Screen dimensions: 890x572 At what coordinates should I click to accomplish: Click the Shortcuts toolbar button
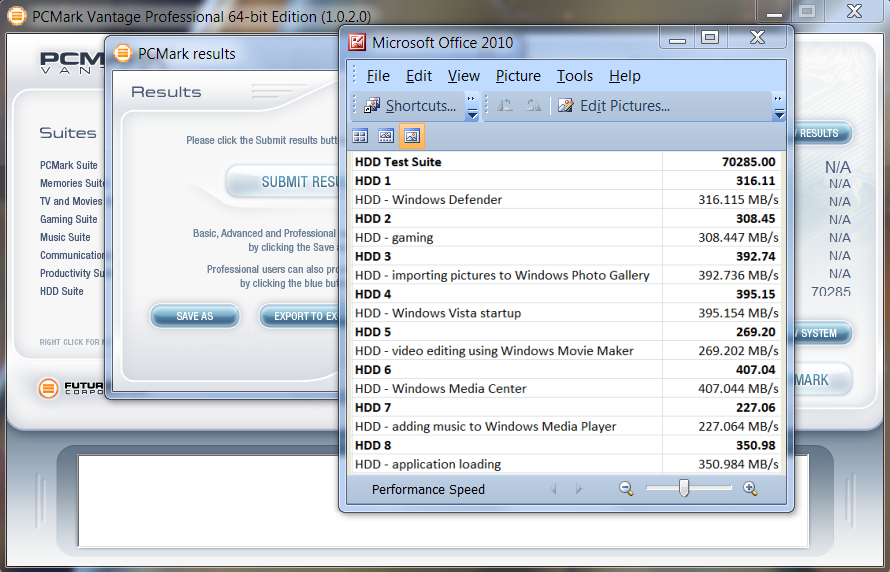(410, 106)
